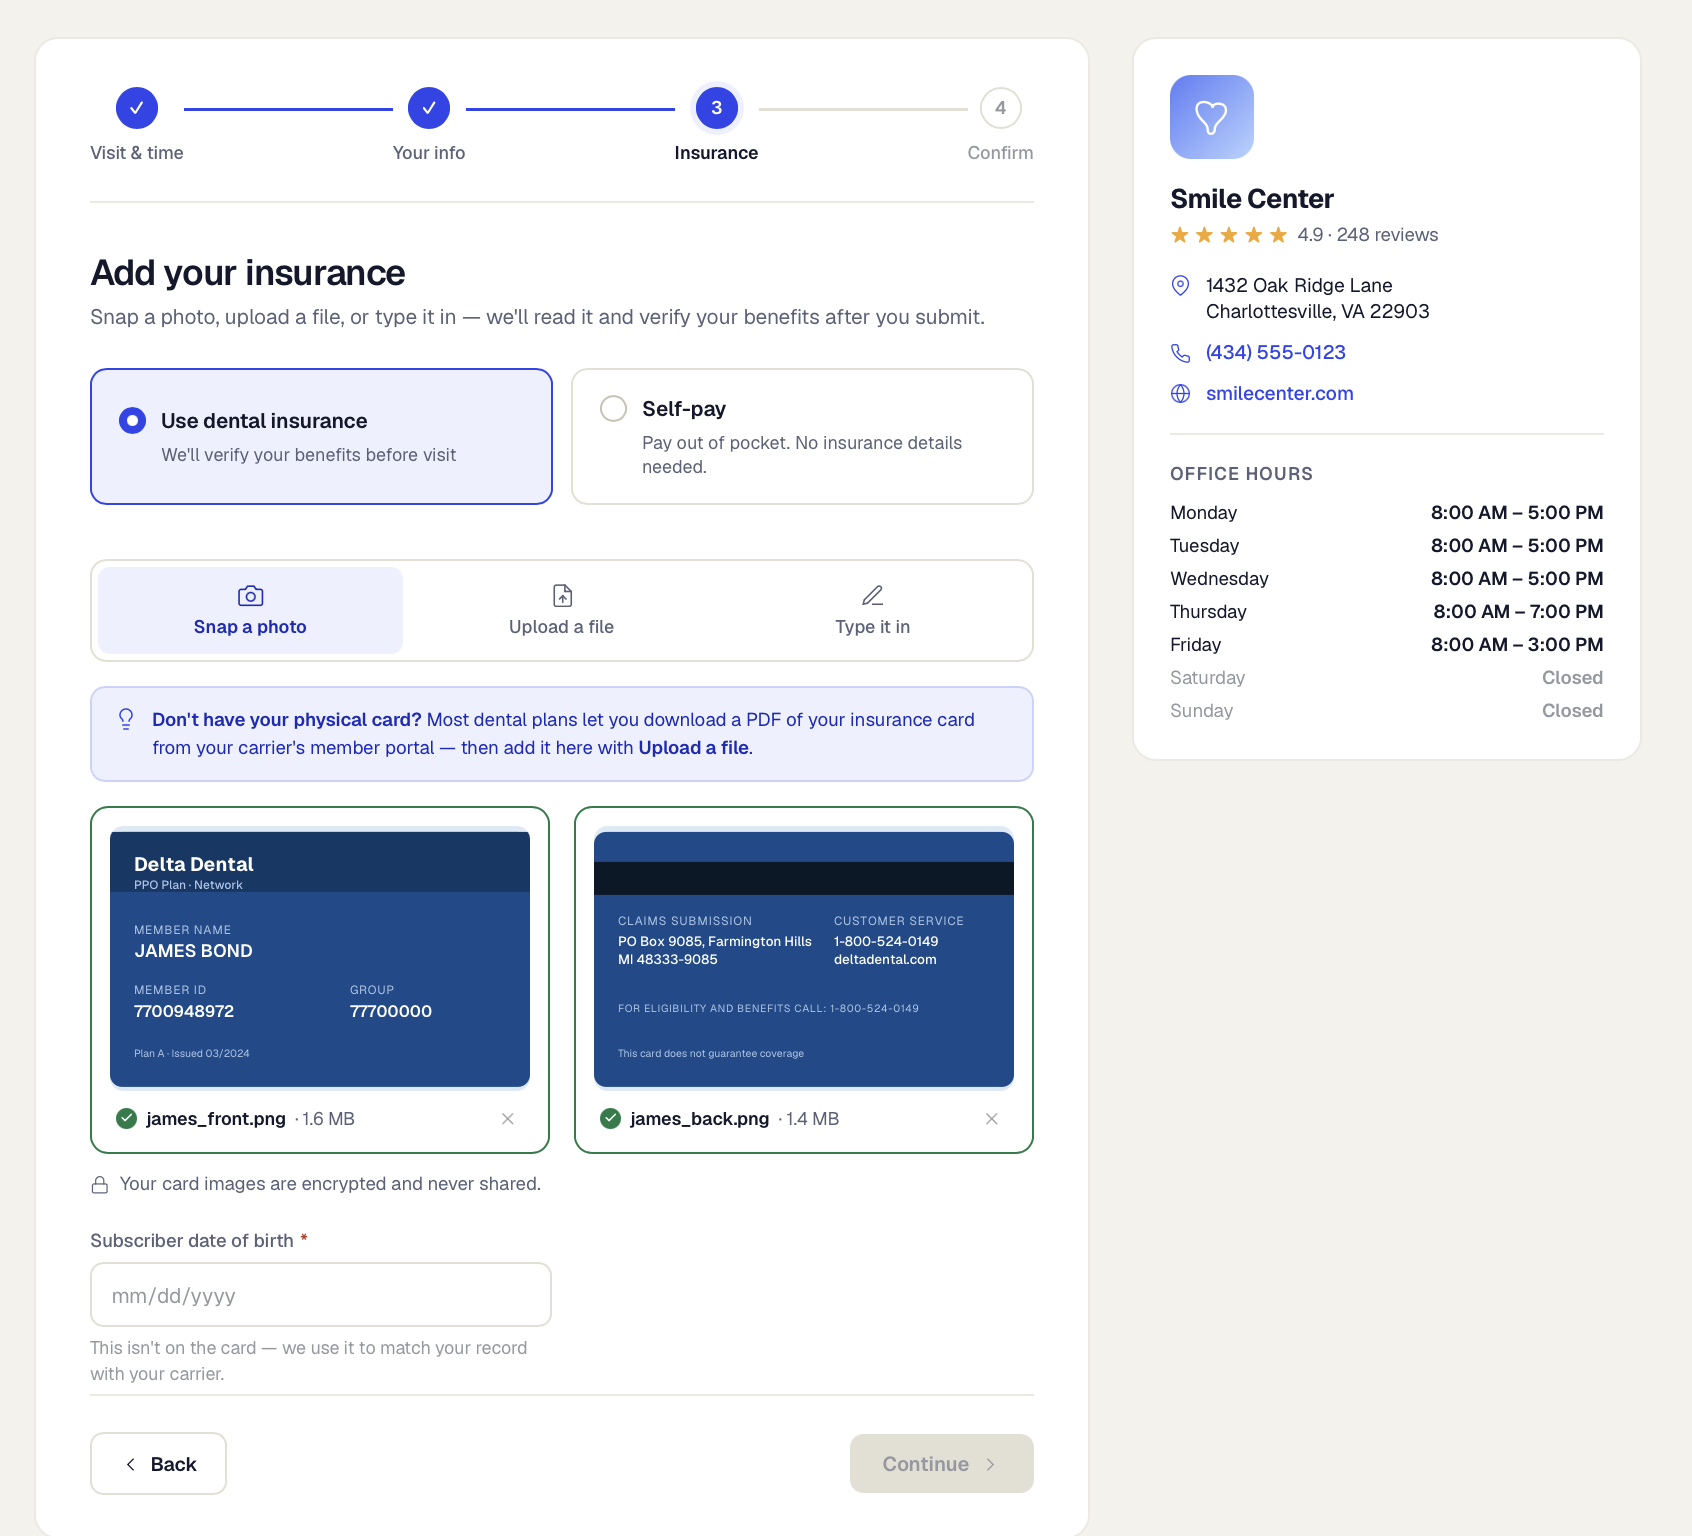Go to Visit & time step label

(137, 153)
